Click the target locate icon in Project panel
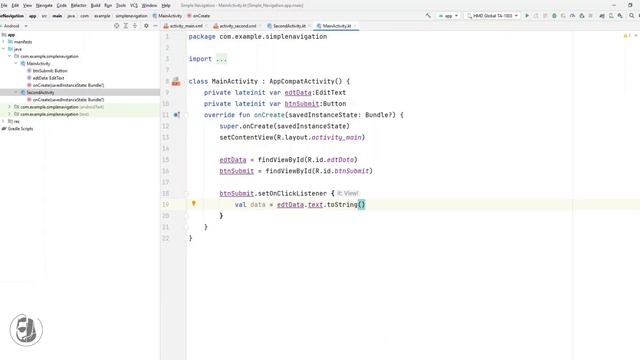The width and height of the screenshot is (640, 360). (117, 26)
